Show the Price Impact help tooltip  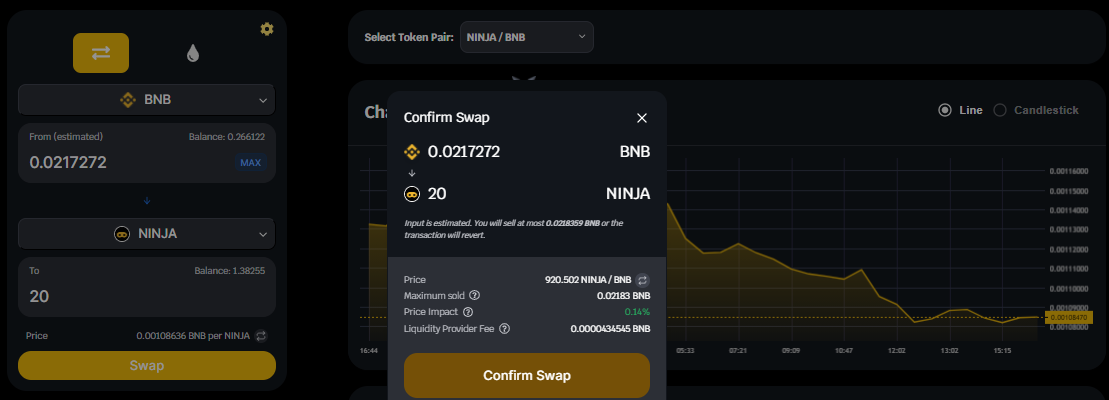[x=468, y=312]
